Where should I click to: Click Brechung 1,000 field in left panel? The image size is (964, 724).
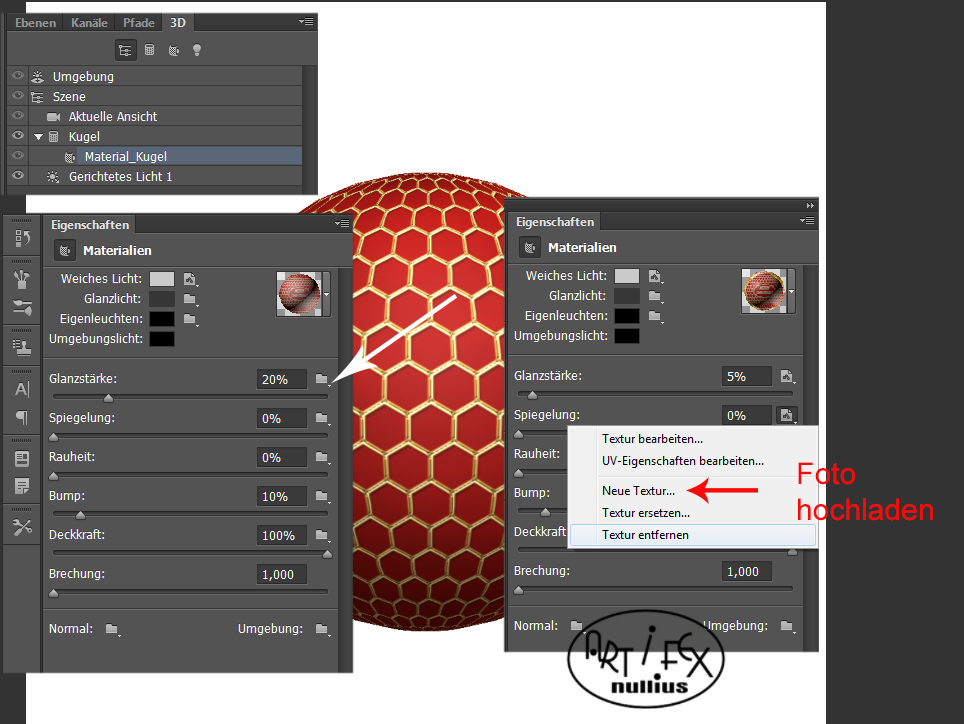point(282,575)
